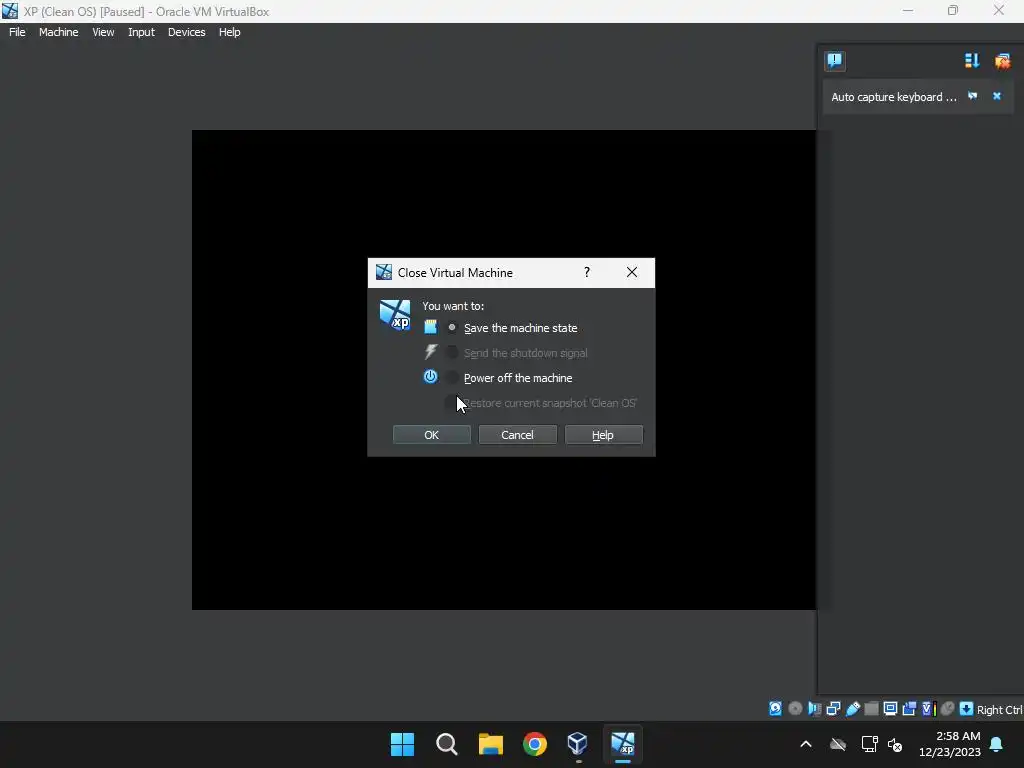This screenshot has width=1024, height=768.
Task: Click the Auto capture keyboard notification text
Action: point(893,97)
